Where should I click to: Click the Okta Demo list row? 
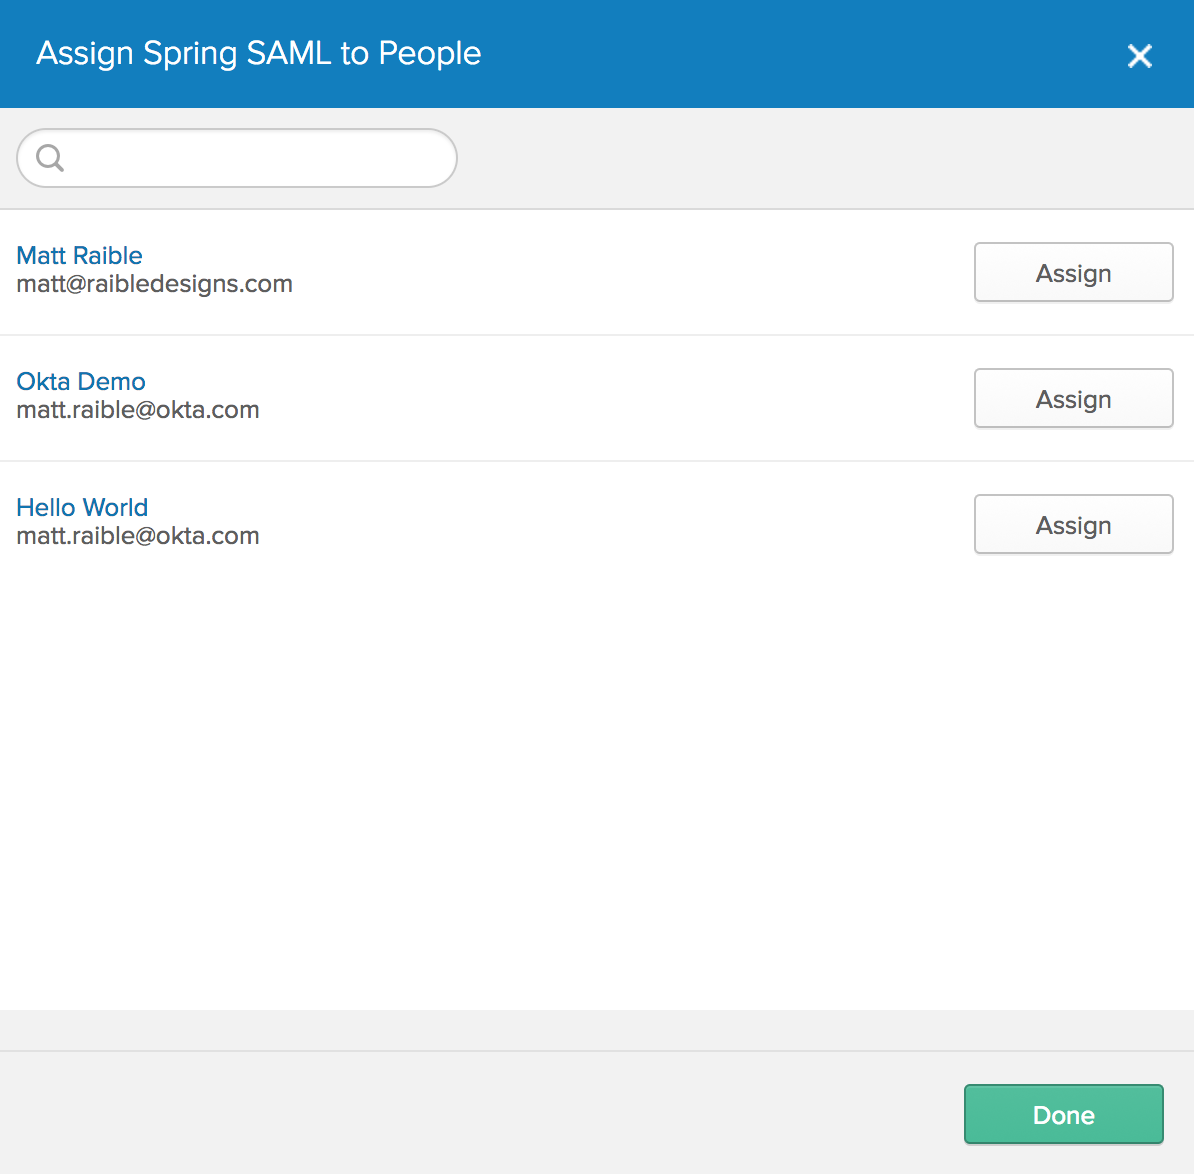tap(500, 396)
